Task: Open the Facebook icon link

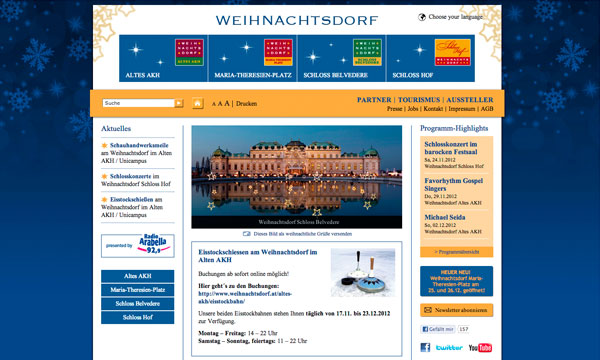Action: click(x=425, y=347)
